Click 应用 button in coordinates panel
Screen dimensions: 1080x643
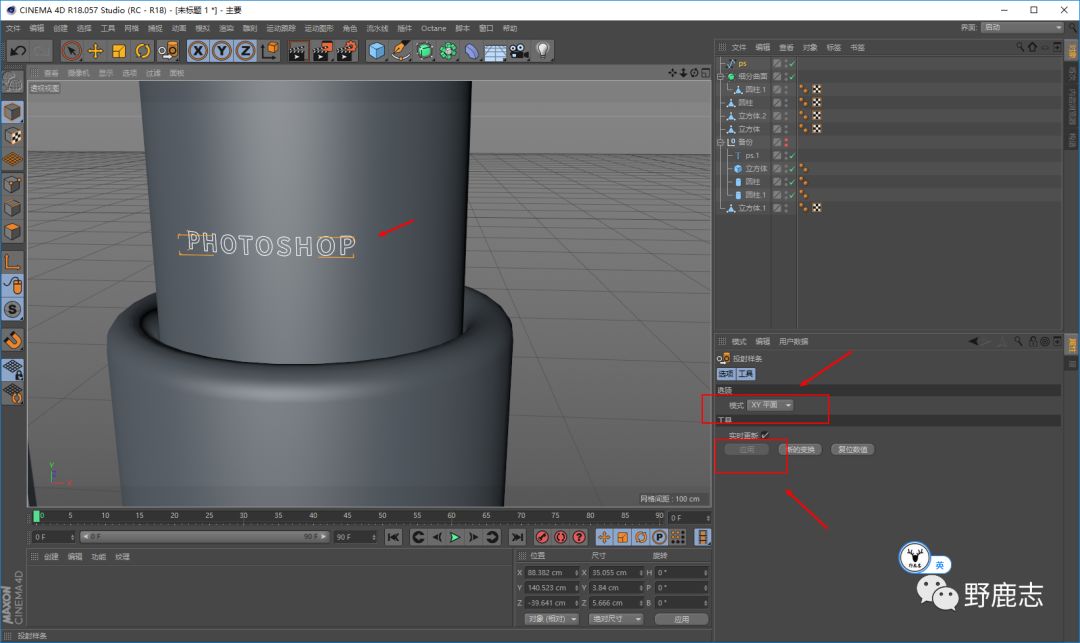[680, 619]
